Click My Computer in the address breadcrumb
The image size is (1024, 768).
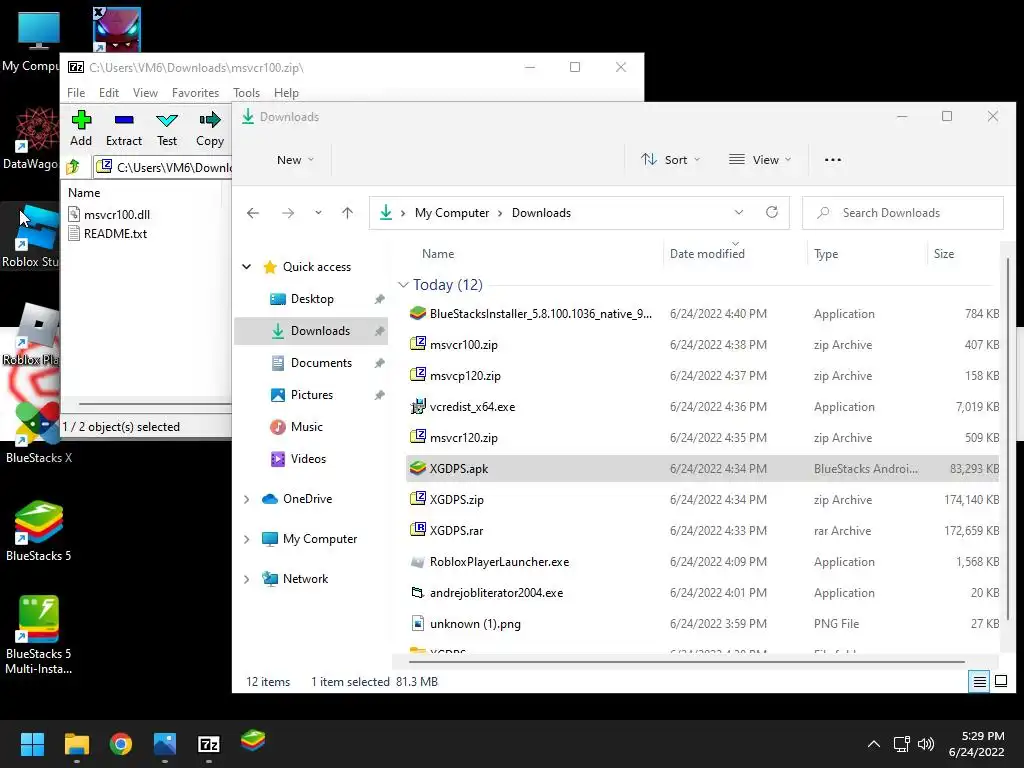[x=452, y=213]
